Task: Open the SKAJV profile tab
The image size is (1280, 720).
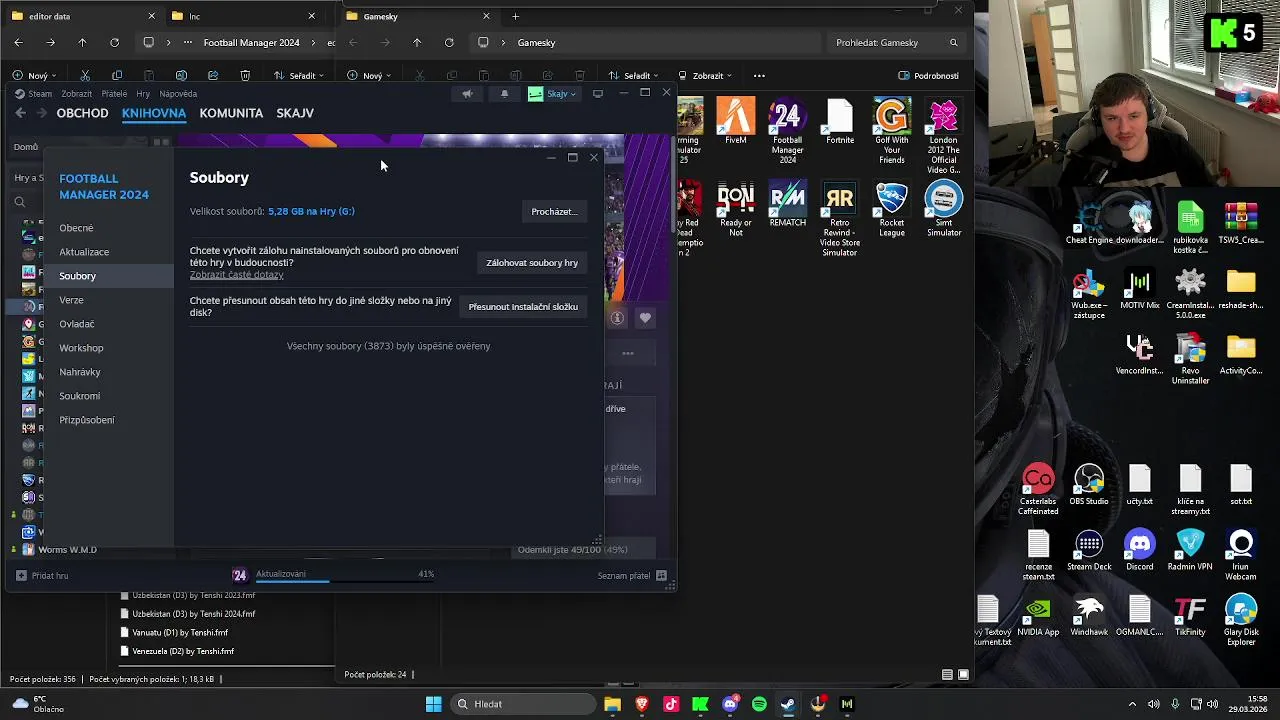Action: pos(295,113)
